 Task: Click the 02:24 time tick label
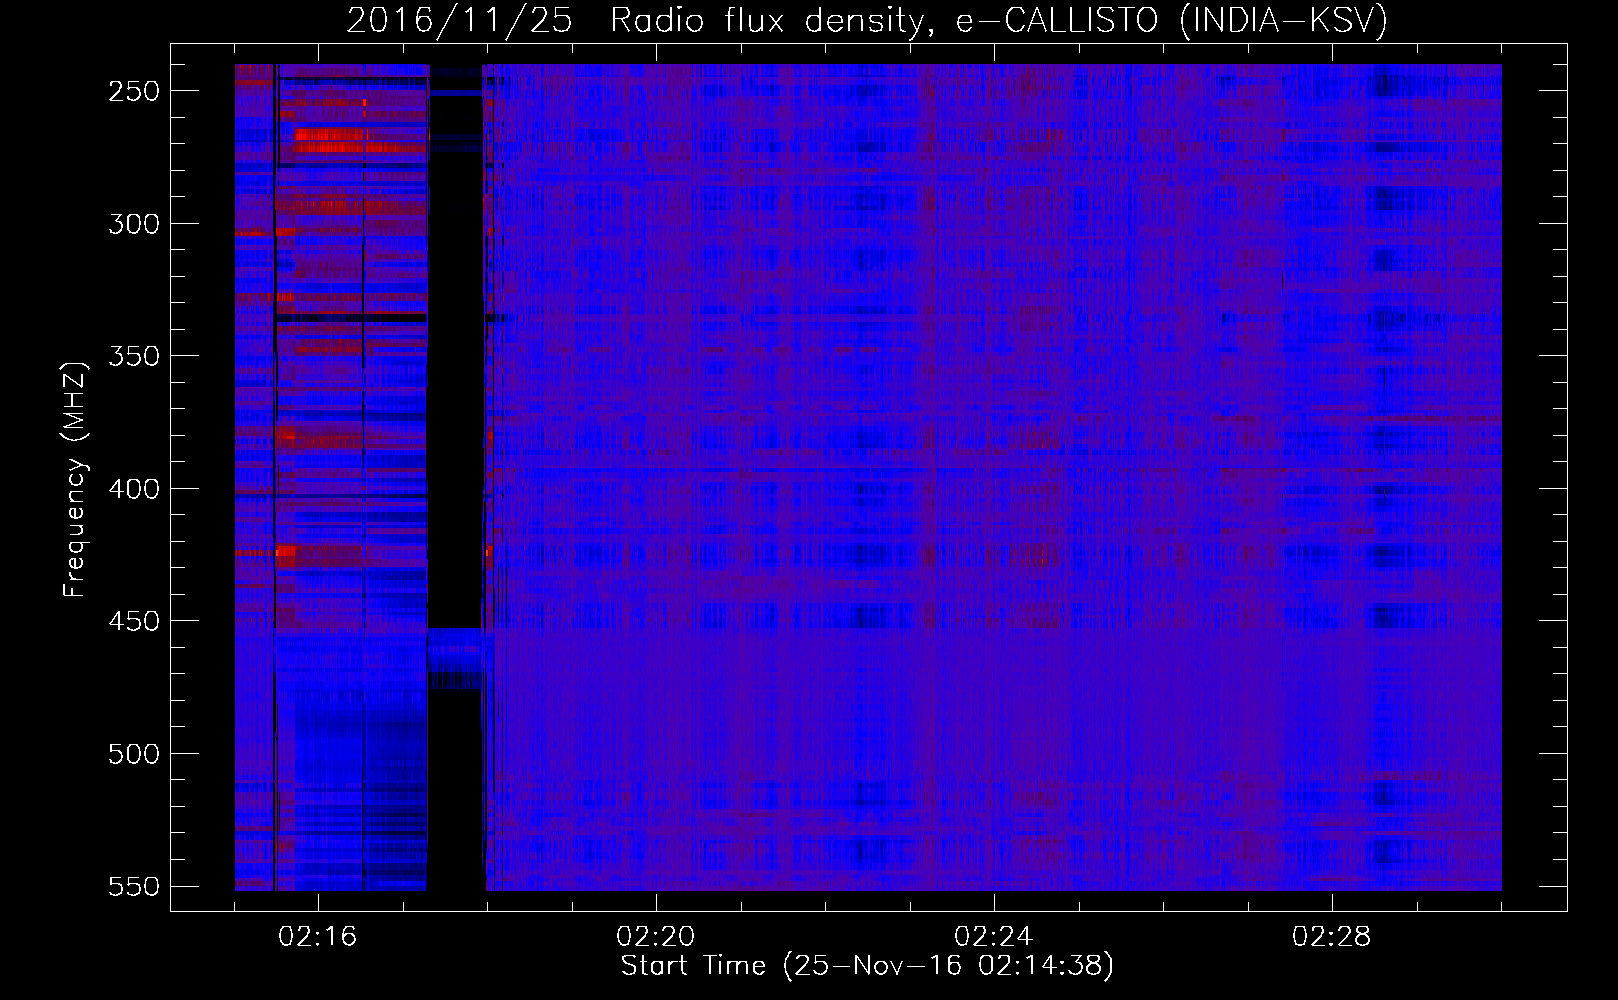tap(994, 937)
